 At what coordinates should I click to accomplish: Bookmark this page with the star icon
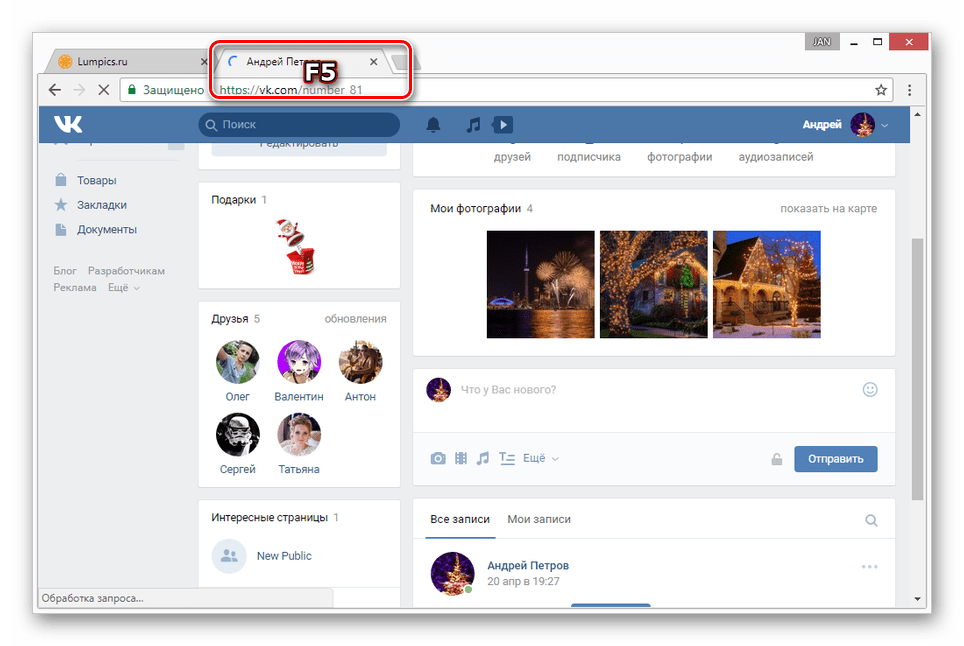point(881,90)
